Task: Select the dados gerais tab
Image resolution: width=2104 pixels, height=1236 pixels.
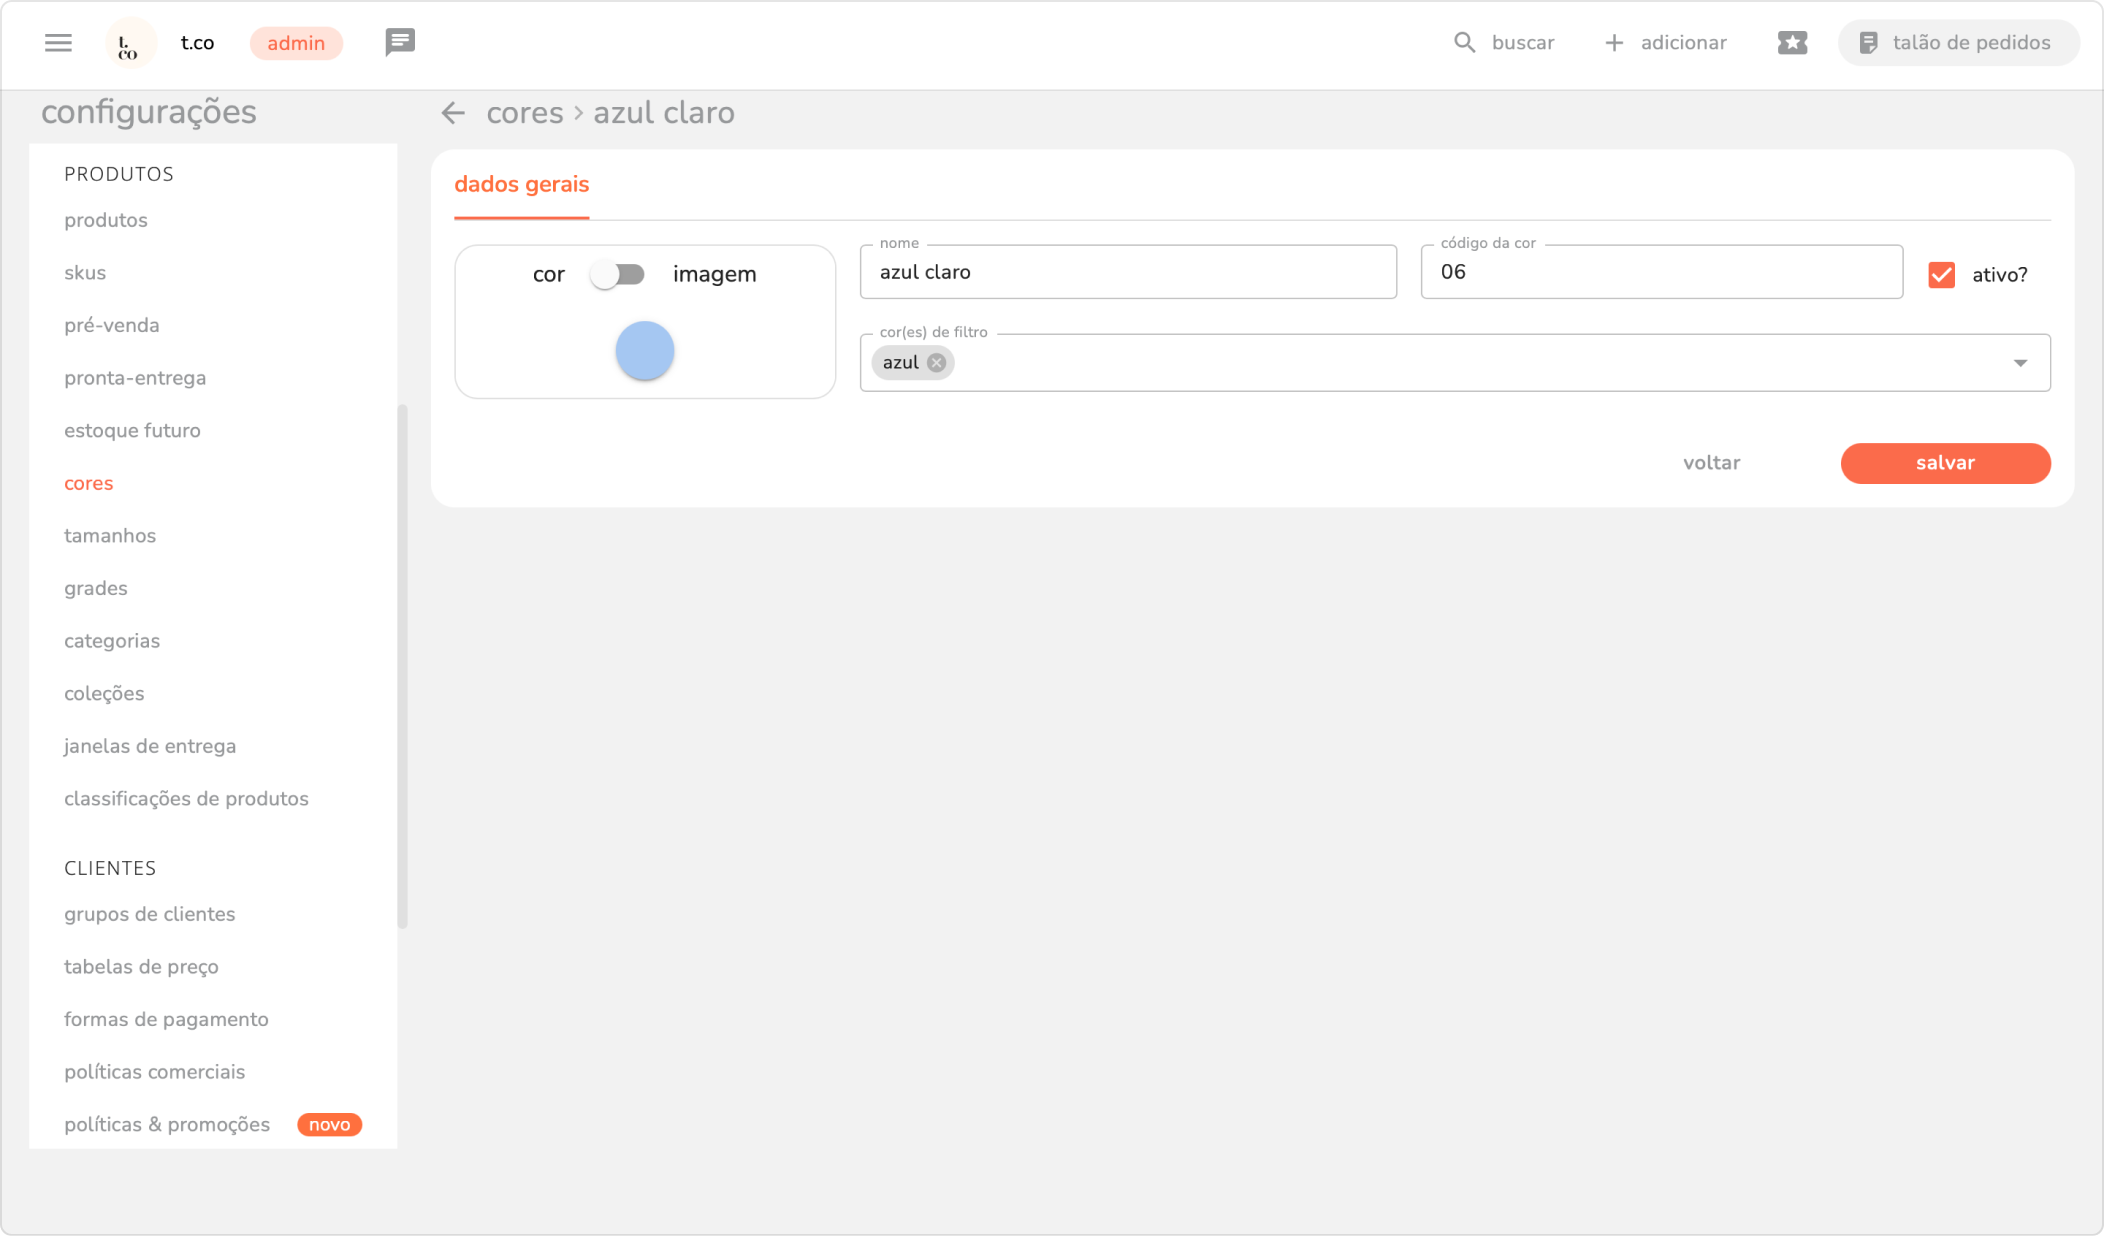Action: 521,185
